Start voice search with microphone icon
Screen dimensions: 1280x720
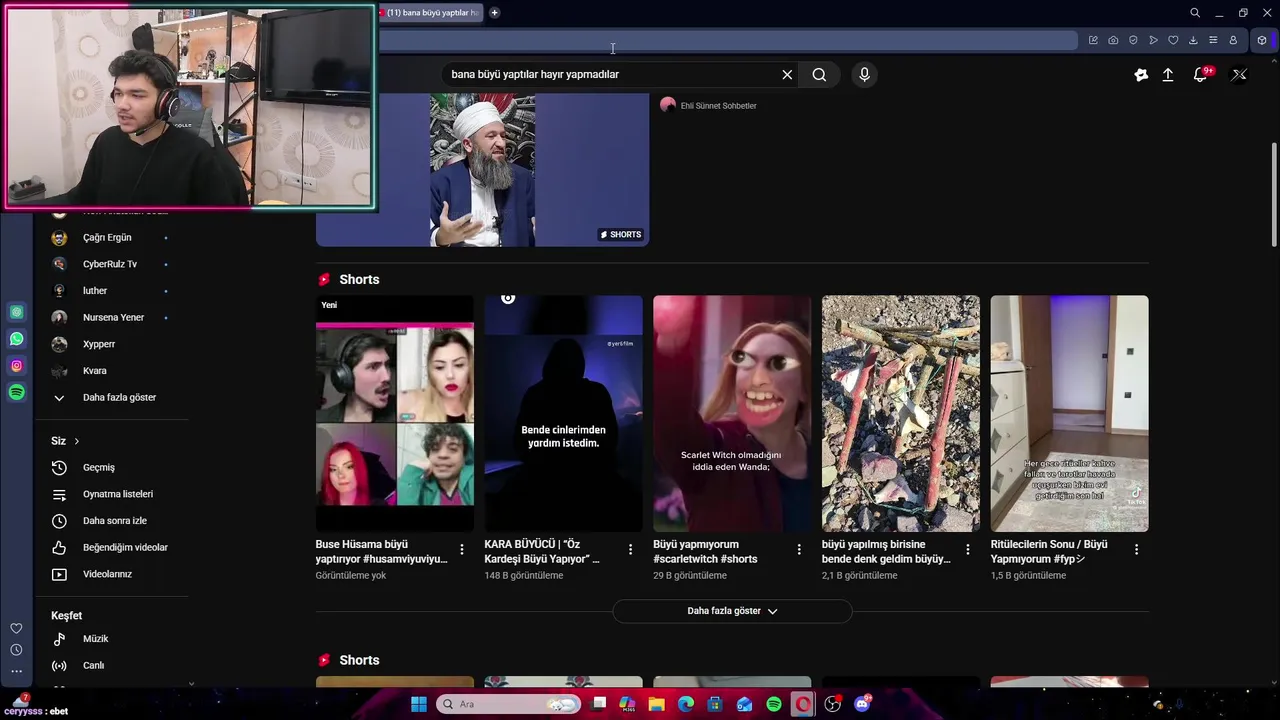(865, 74)
